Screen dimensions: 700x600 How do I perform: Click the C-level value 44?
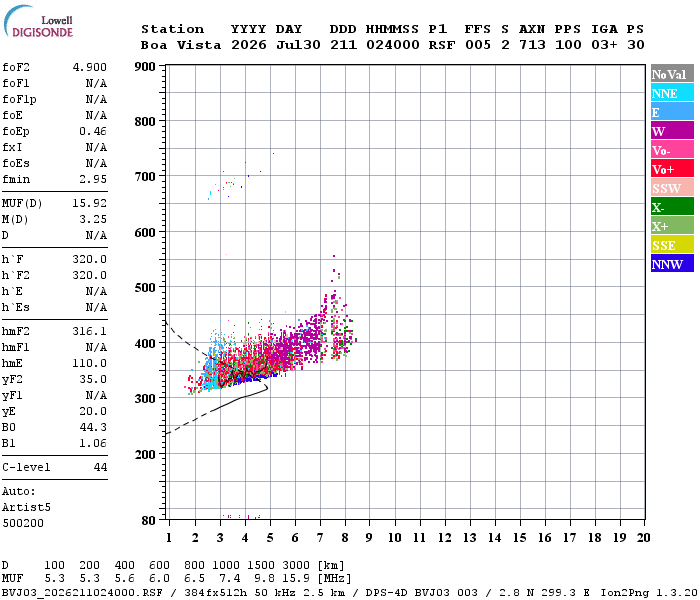100,467
